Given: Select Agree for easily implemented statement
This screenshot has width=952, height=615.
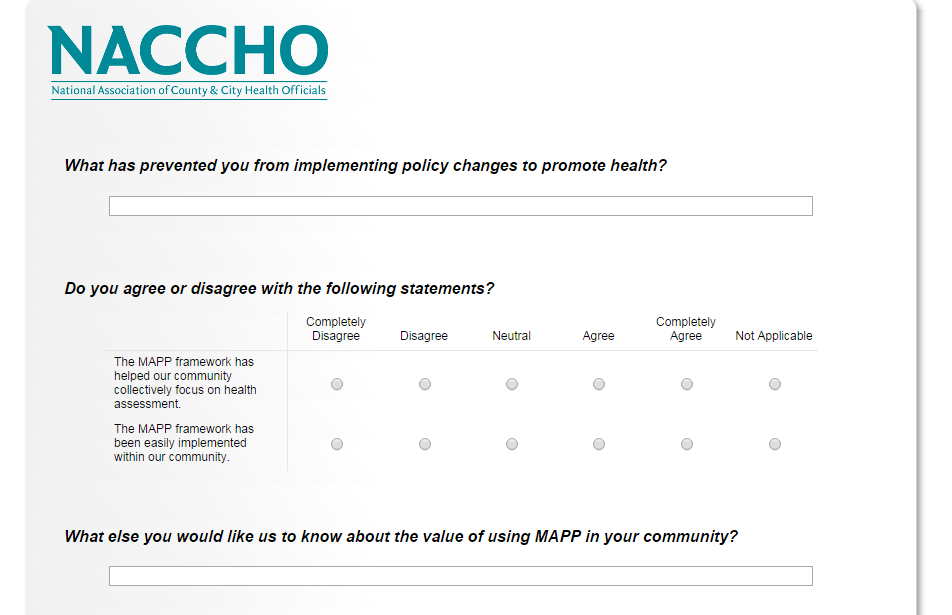Looking at the screenshot, I should [x=599, y=444].
